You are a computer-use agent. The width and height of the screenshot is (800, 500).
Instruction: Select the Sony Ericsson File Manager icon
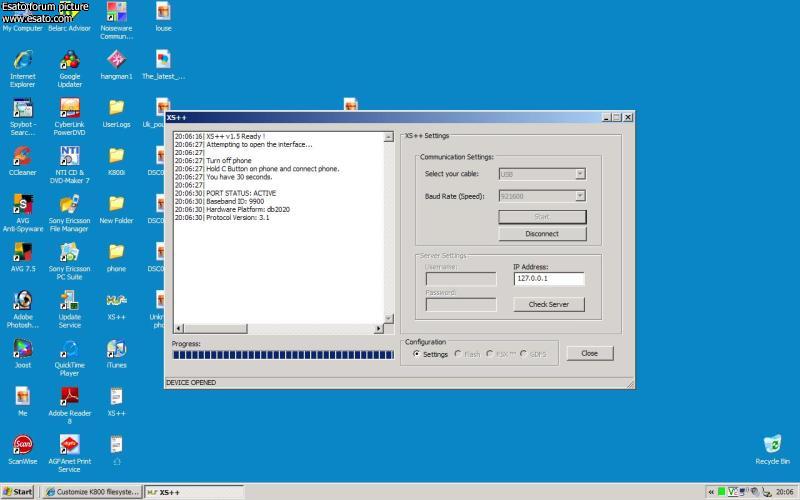pyautogui.click(x=69, y=213)
